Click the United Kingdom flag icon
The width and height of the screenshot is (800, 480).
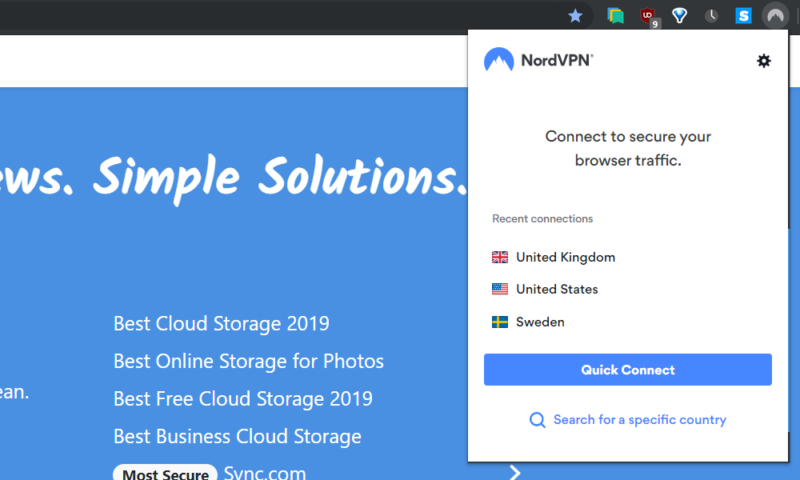[x=499, y=257]
